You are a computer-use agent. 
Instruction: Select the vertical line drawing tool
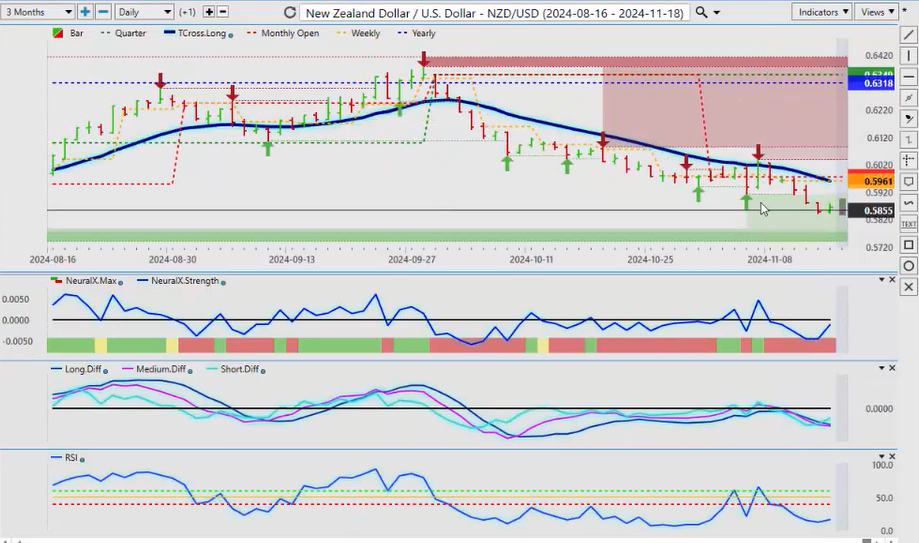[908, 56]
